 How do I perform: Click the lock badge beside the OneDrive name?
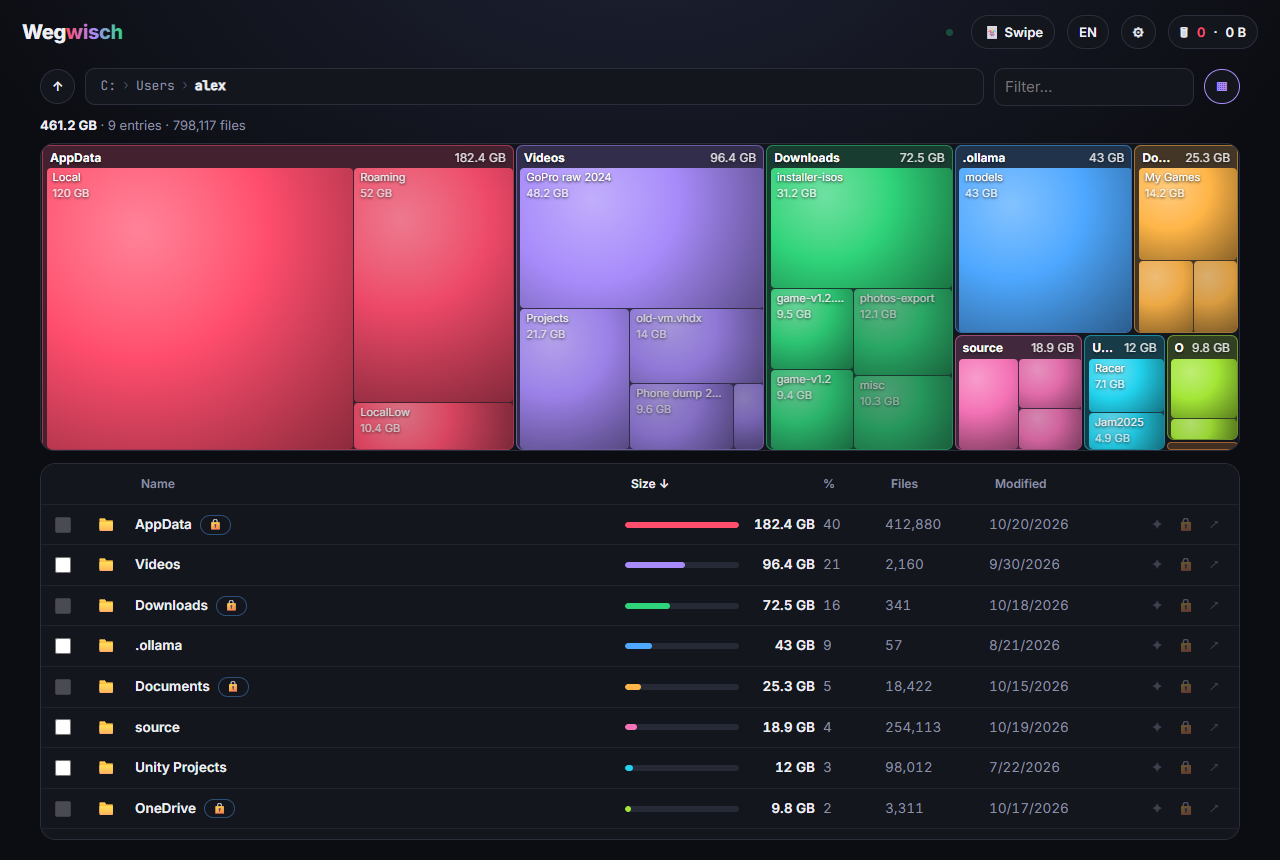tap(219, 808)
